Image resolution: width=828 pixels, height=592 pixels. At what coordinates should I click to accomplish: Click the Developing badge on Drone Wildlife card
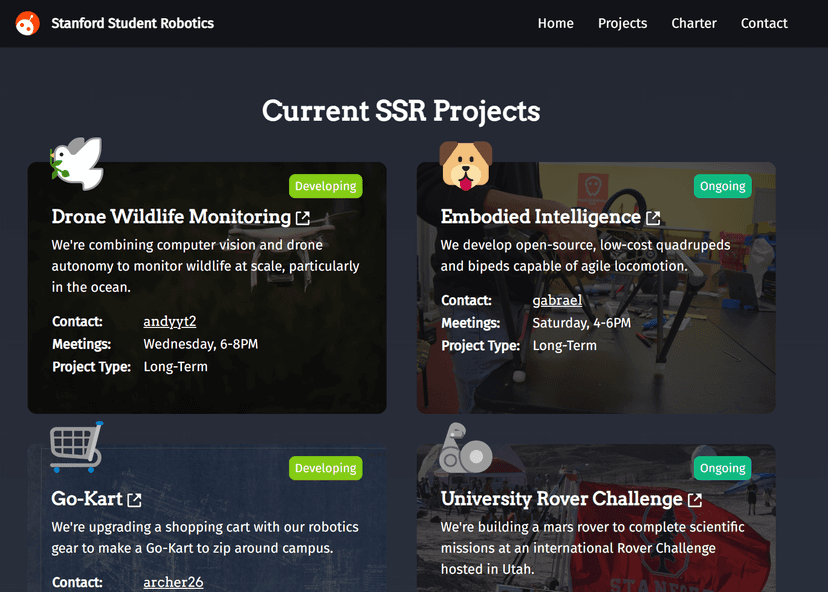click(326, 186)
